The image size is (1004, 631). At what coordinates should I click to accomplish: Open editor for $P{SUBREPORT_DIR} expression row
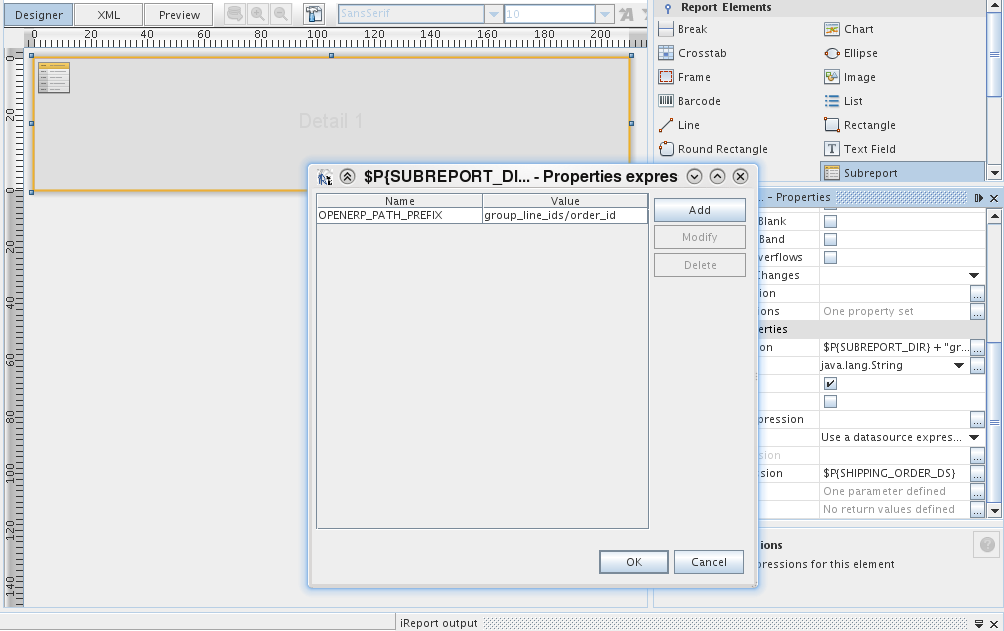pyautogui.click(x=977, y=348)
